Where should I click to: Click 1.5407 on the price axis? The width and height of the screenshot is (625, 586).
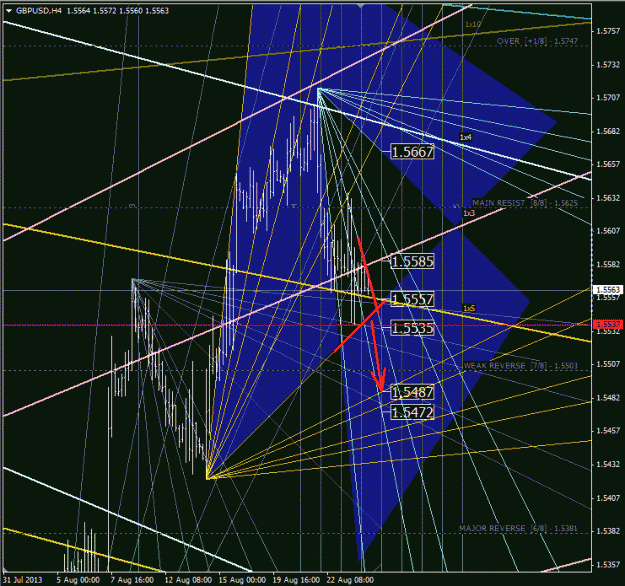coord(608,498)
